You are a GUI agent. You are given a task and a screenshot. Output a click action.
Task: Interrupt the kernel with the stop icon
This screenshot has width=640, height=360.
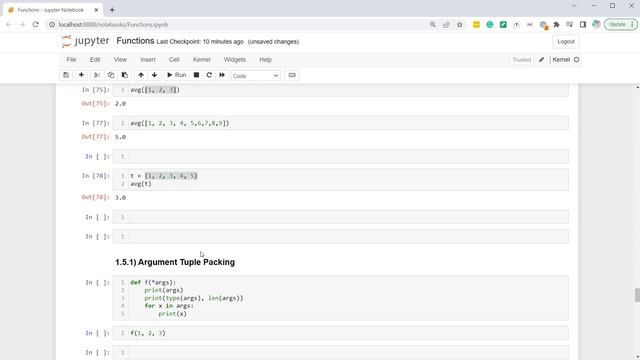(x=196, y=75)
